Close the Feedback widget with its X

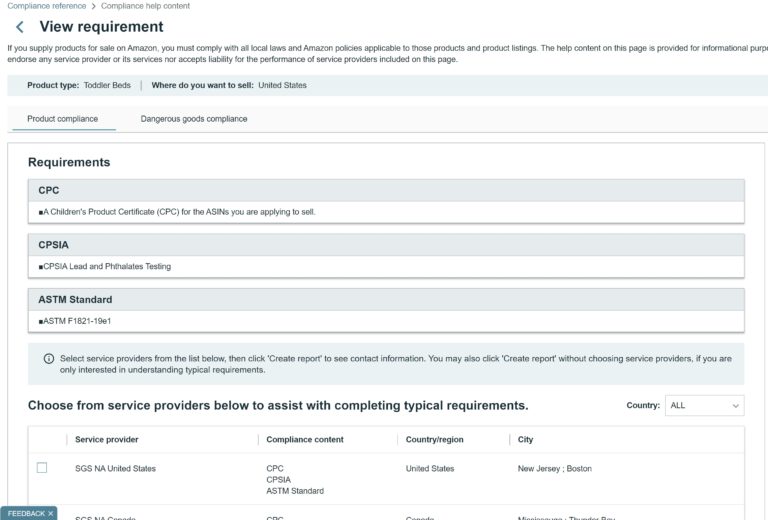tap(51, 513)
